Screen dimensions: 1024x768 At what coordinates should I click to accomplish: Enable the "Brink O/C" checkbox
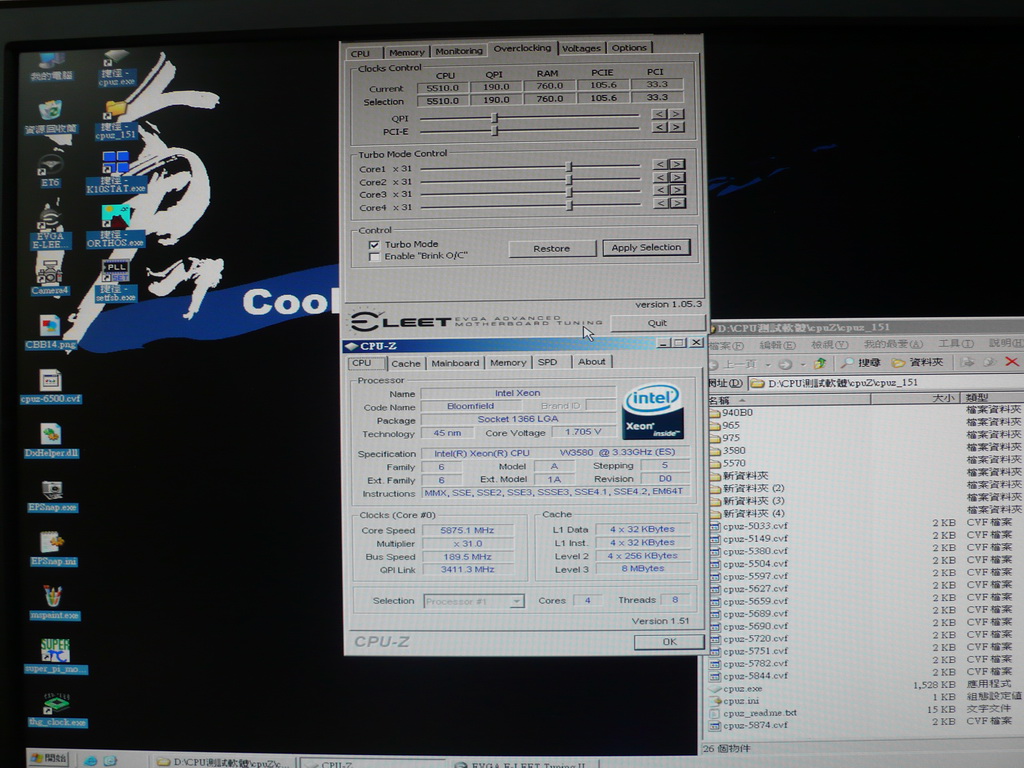pyautogui.click(x=374, y=257)
